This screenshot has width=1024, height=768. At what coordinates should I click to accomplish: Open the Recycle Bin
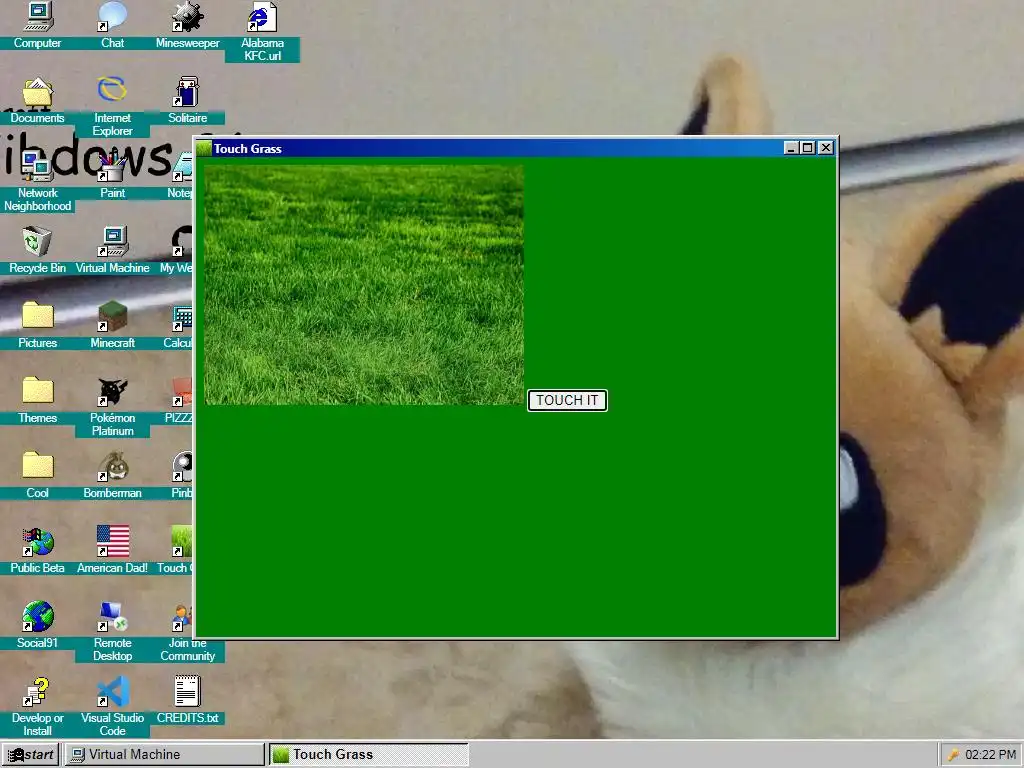click(x=37, y=250)
